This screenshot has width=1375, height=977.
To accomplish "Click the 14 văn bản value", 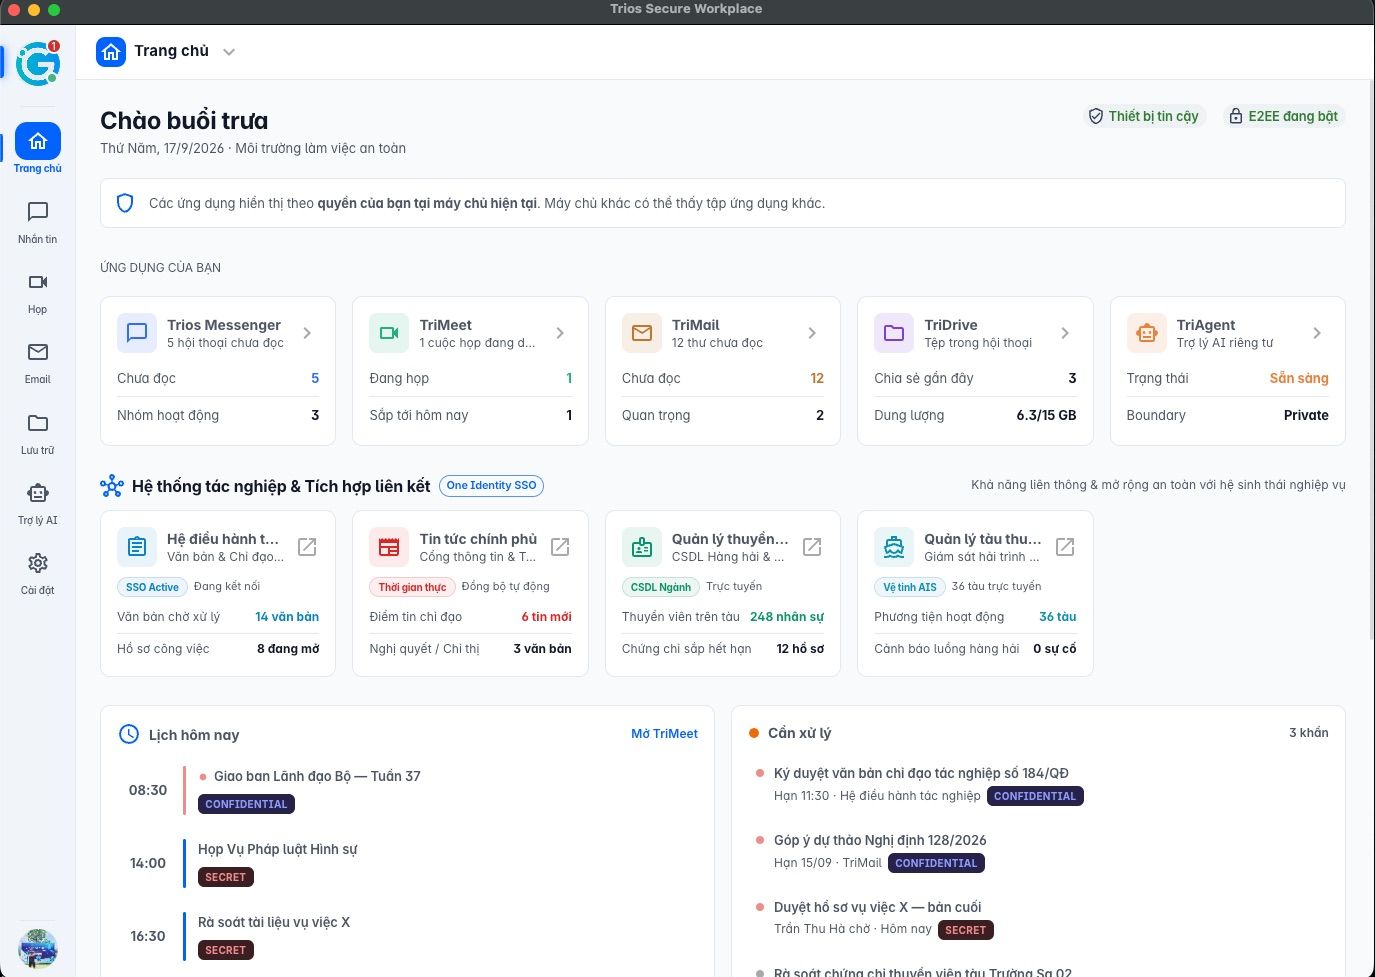I will click(x=287, y=617).
